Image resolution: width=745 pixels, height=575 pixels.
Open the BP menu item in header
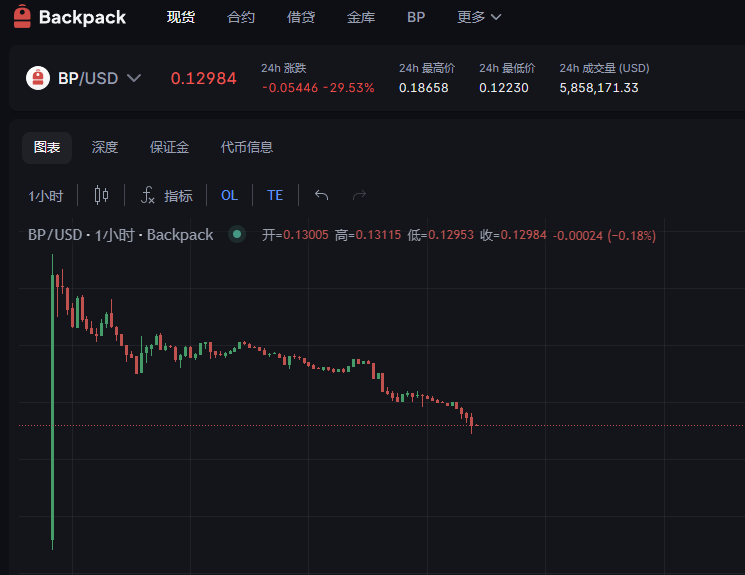pyautogui.click(x=416, y=17)
